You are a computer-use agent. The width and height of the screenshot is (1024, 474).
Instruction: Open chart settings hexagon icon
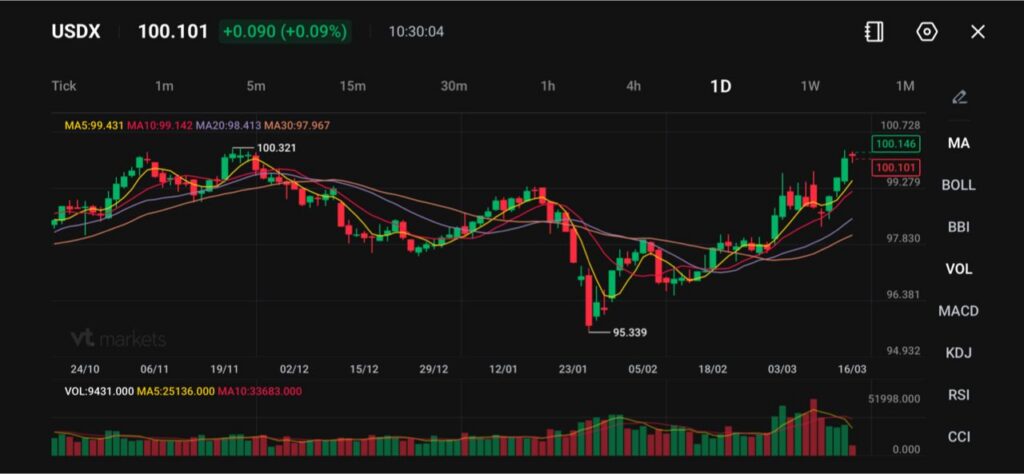pyautogui.click(x=927, y=32)
